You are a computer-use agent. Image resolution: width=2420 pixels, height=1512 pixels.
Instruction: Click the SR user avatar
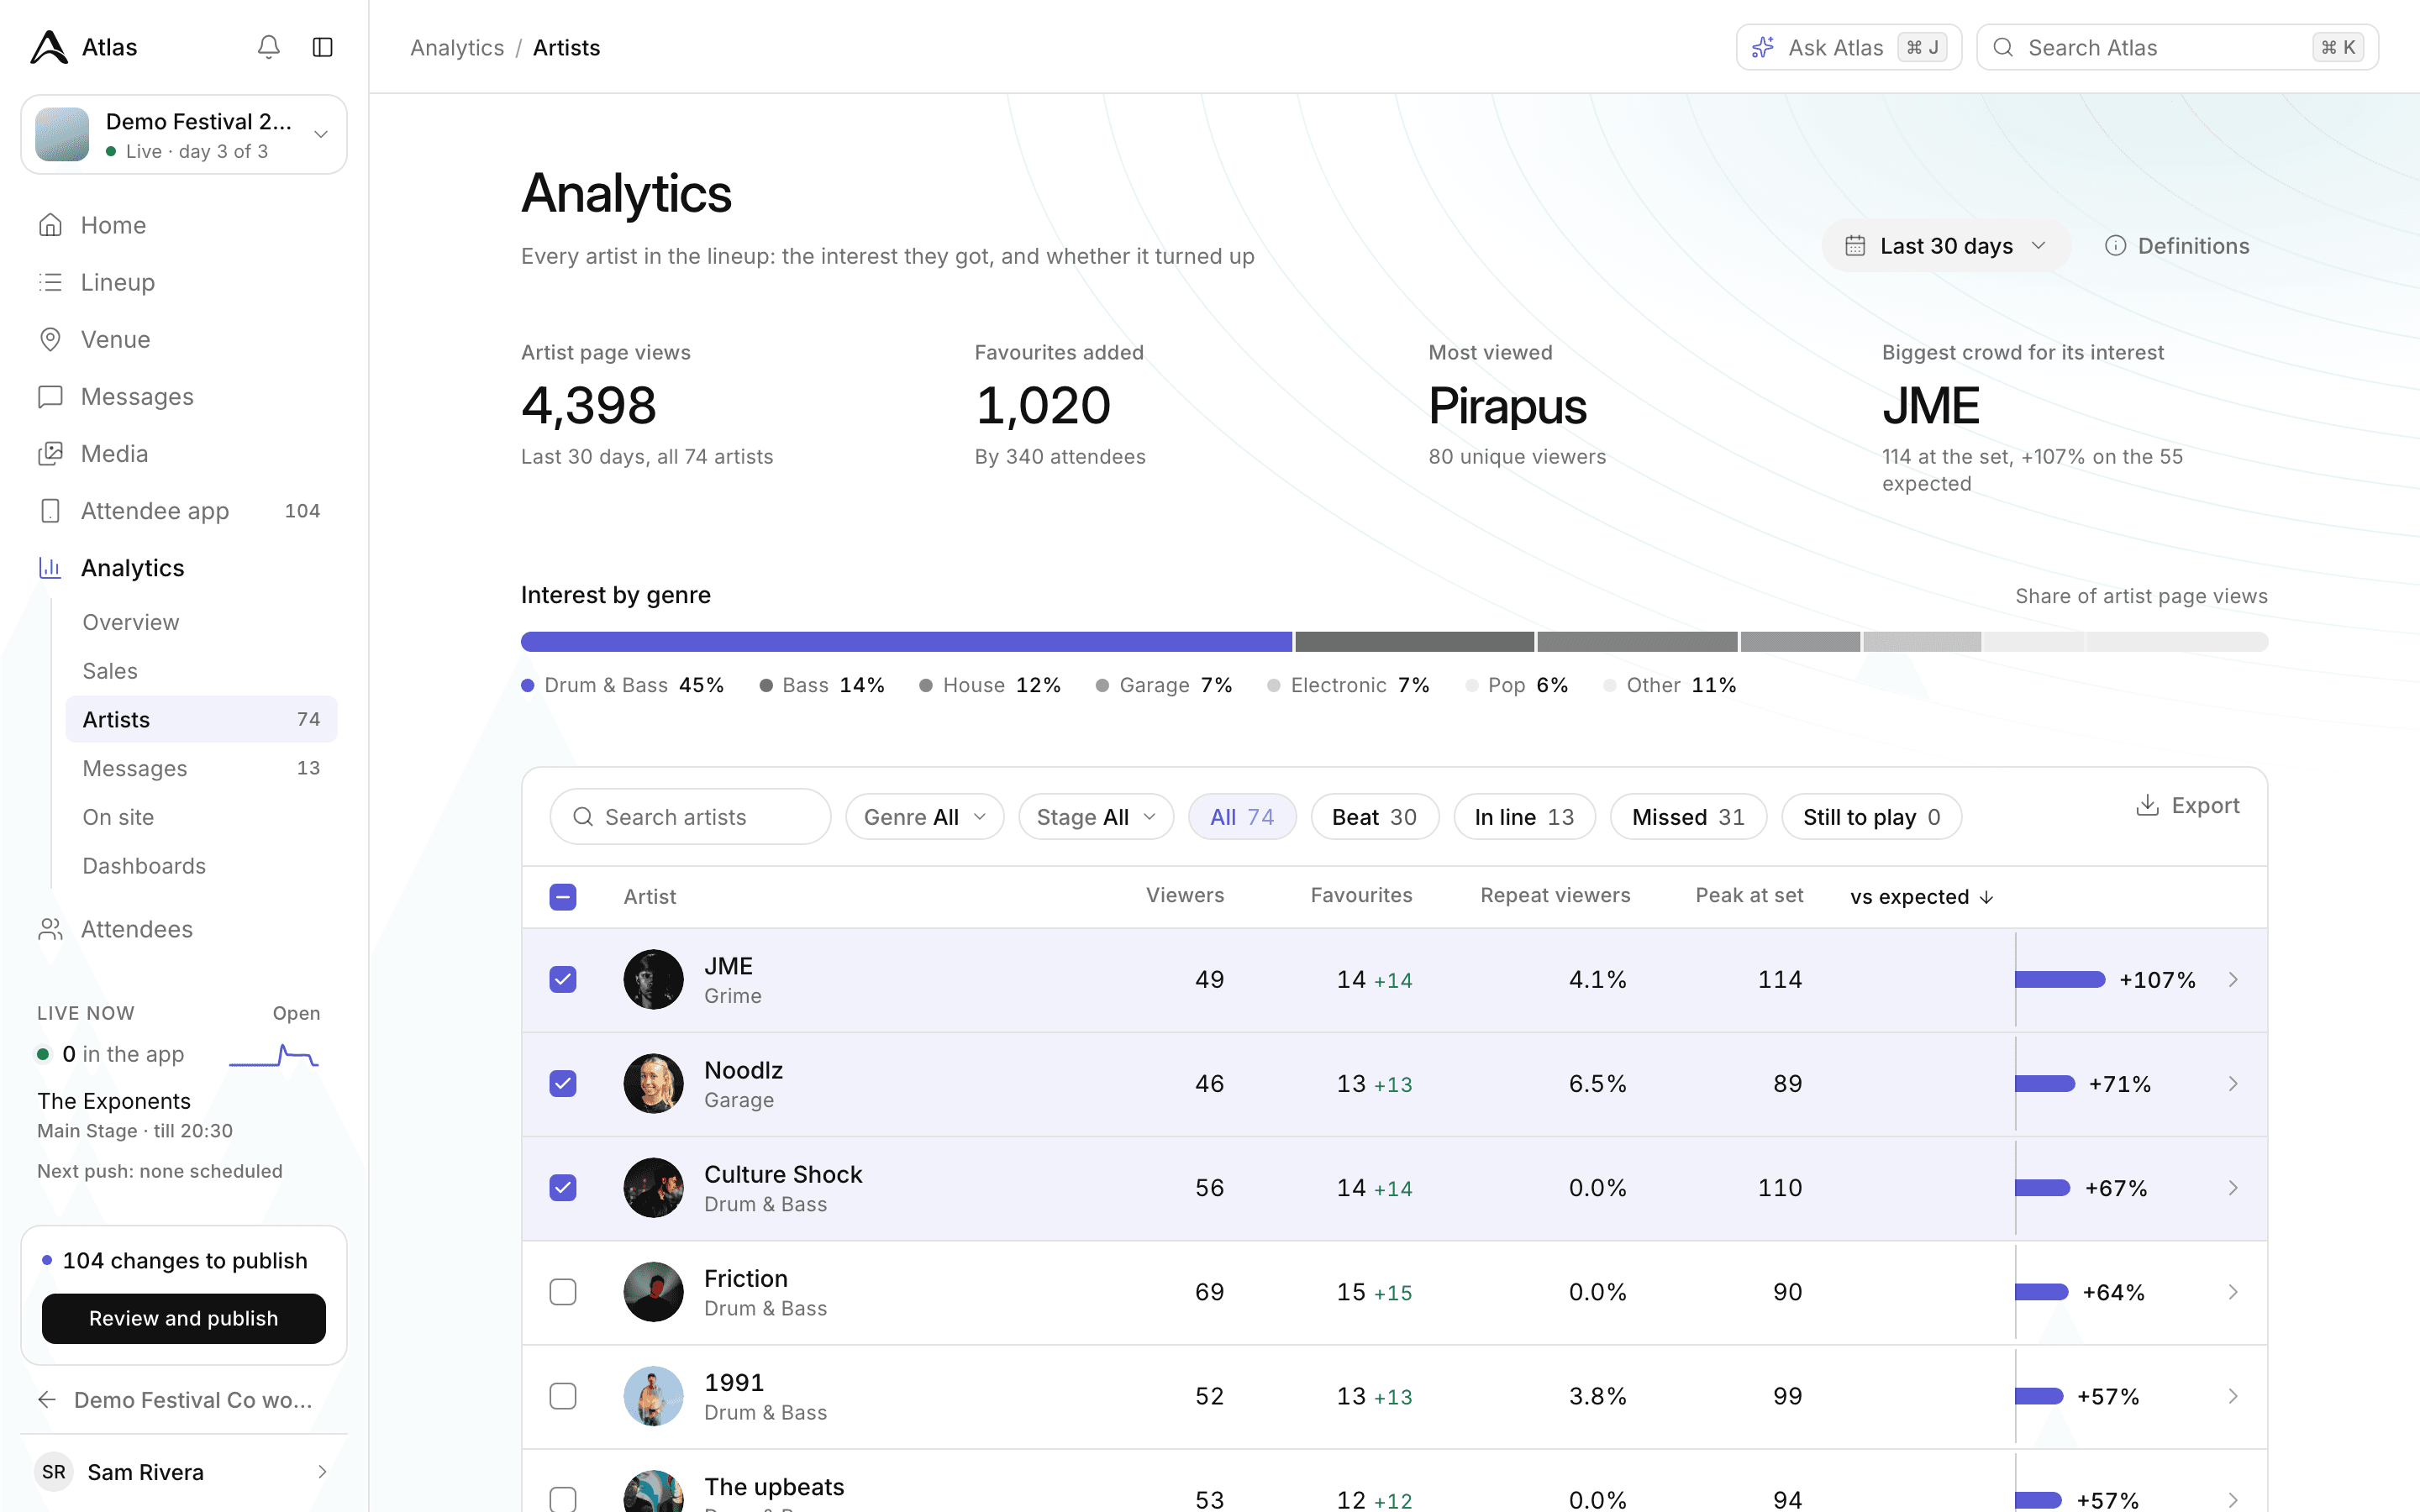click(x=54, y=1472)
